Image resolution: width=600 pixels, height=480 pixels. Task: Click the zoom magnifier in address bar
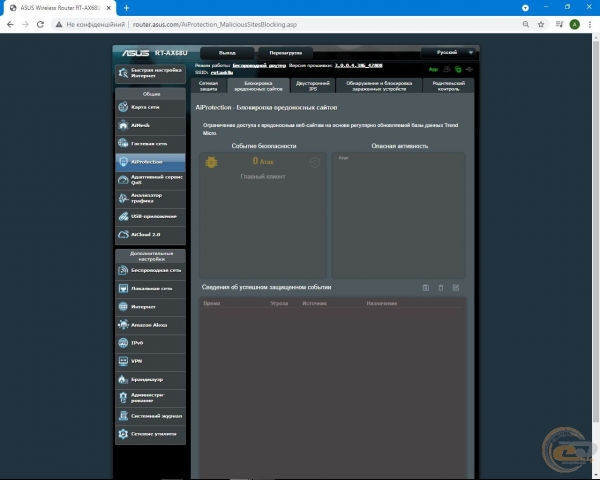(526, 24)
